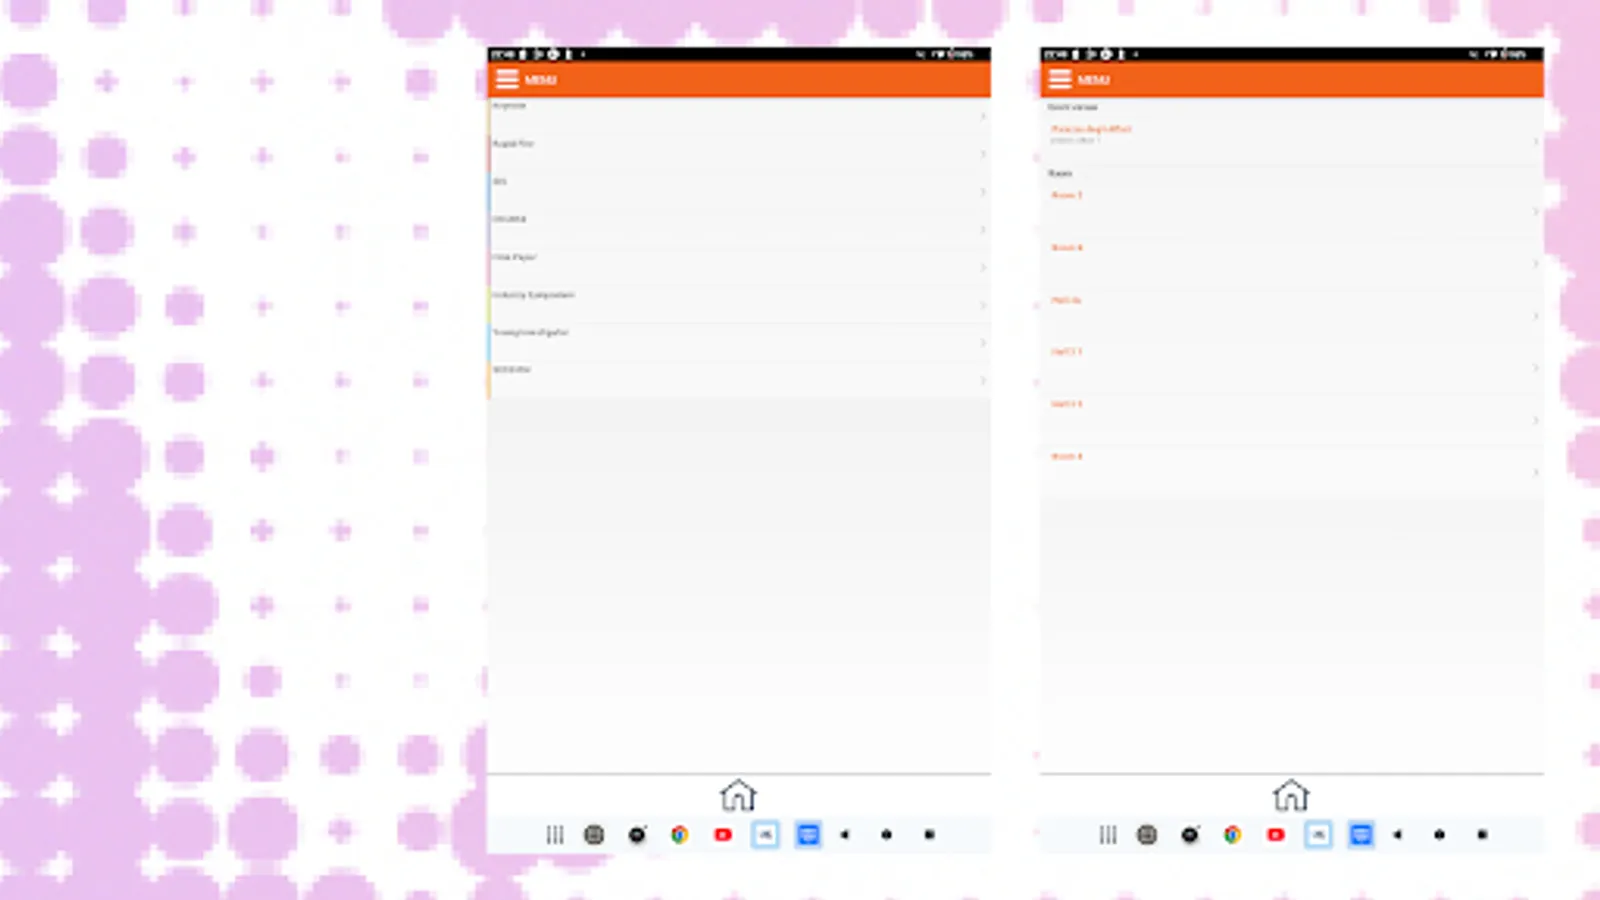This screenshot has height=900, width=1600.
Task: Tap the hamburger menu icon on the right screen
Action: coord(1060,80)
